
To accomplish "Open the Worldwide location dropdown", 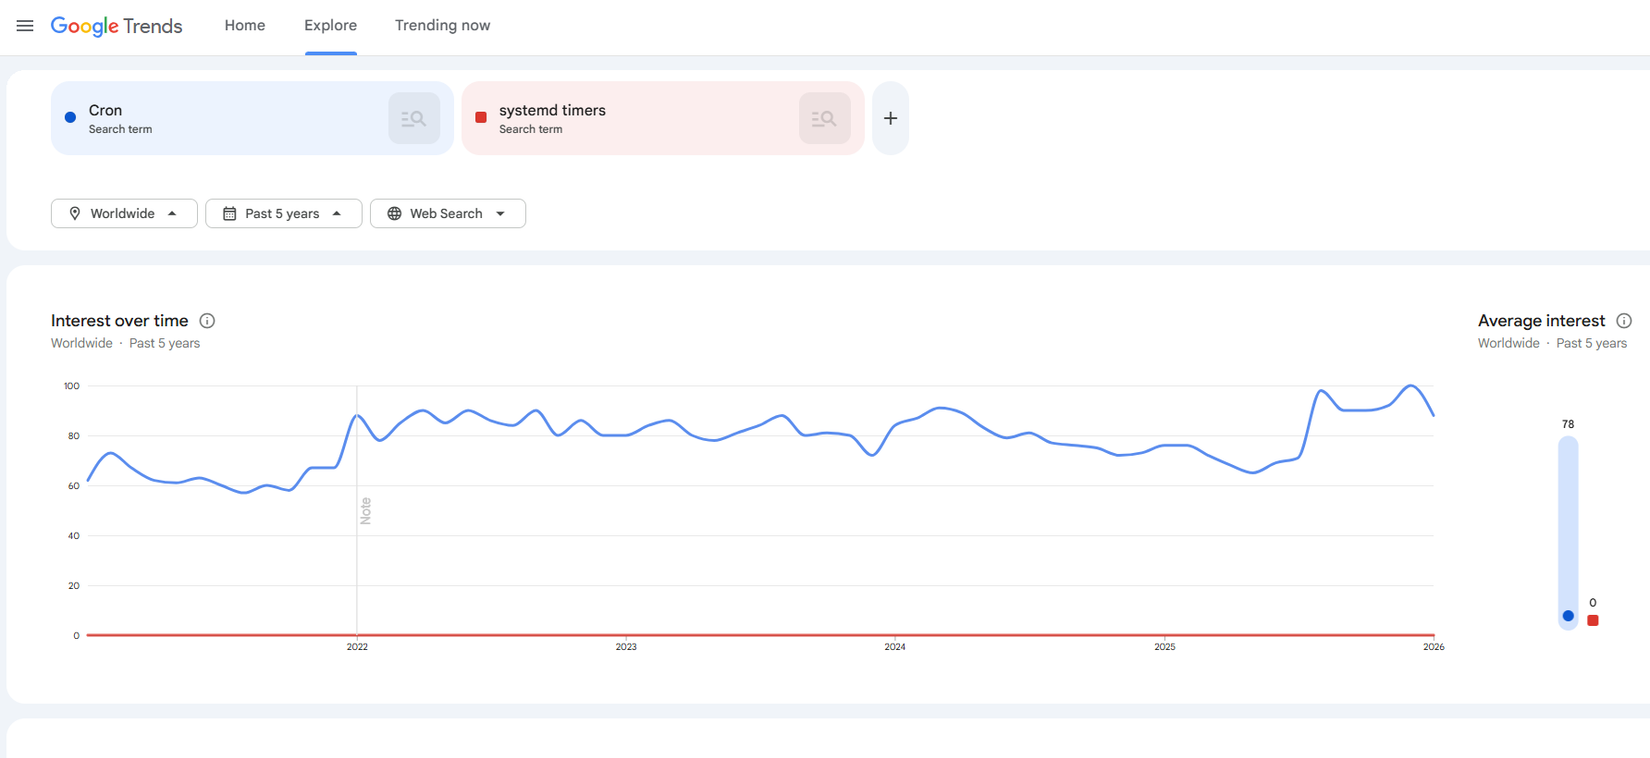I will click(x=124, y=213).
